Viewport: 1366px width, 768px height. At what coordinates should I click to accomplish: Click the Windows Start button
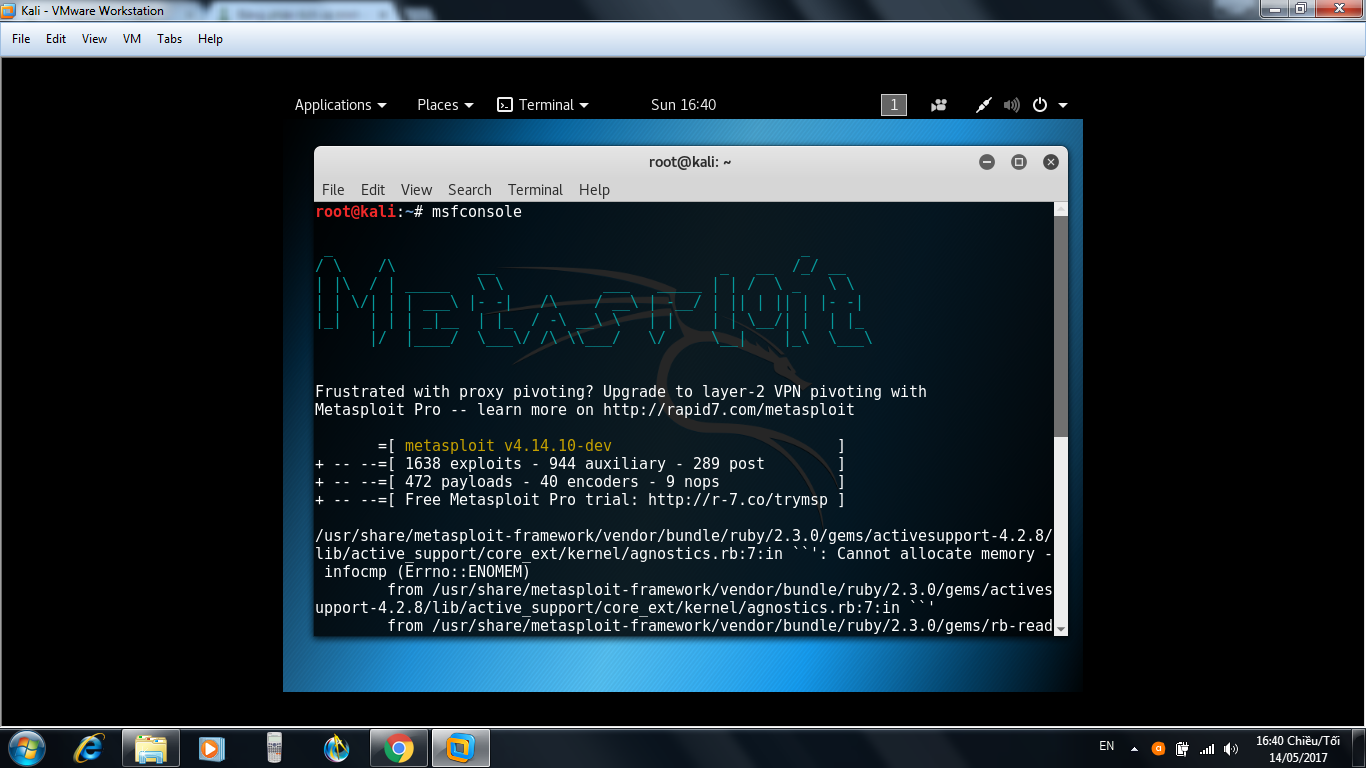click(26, 747)
